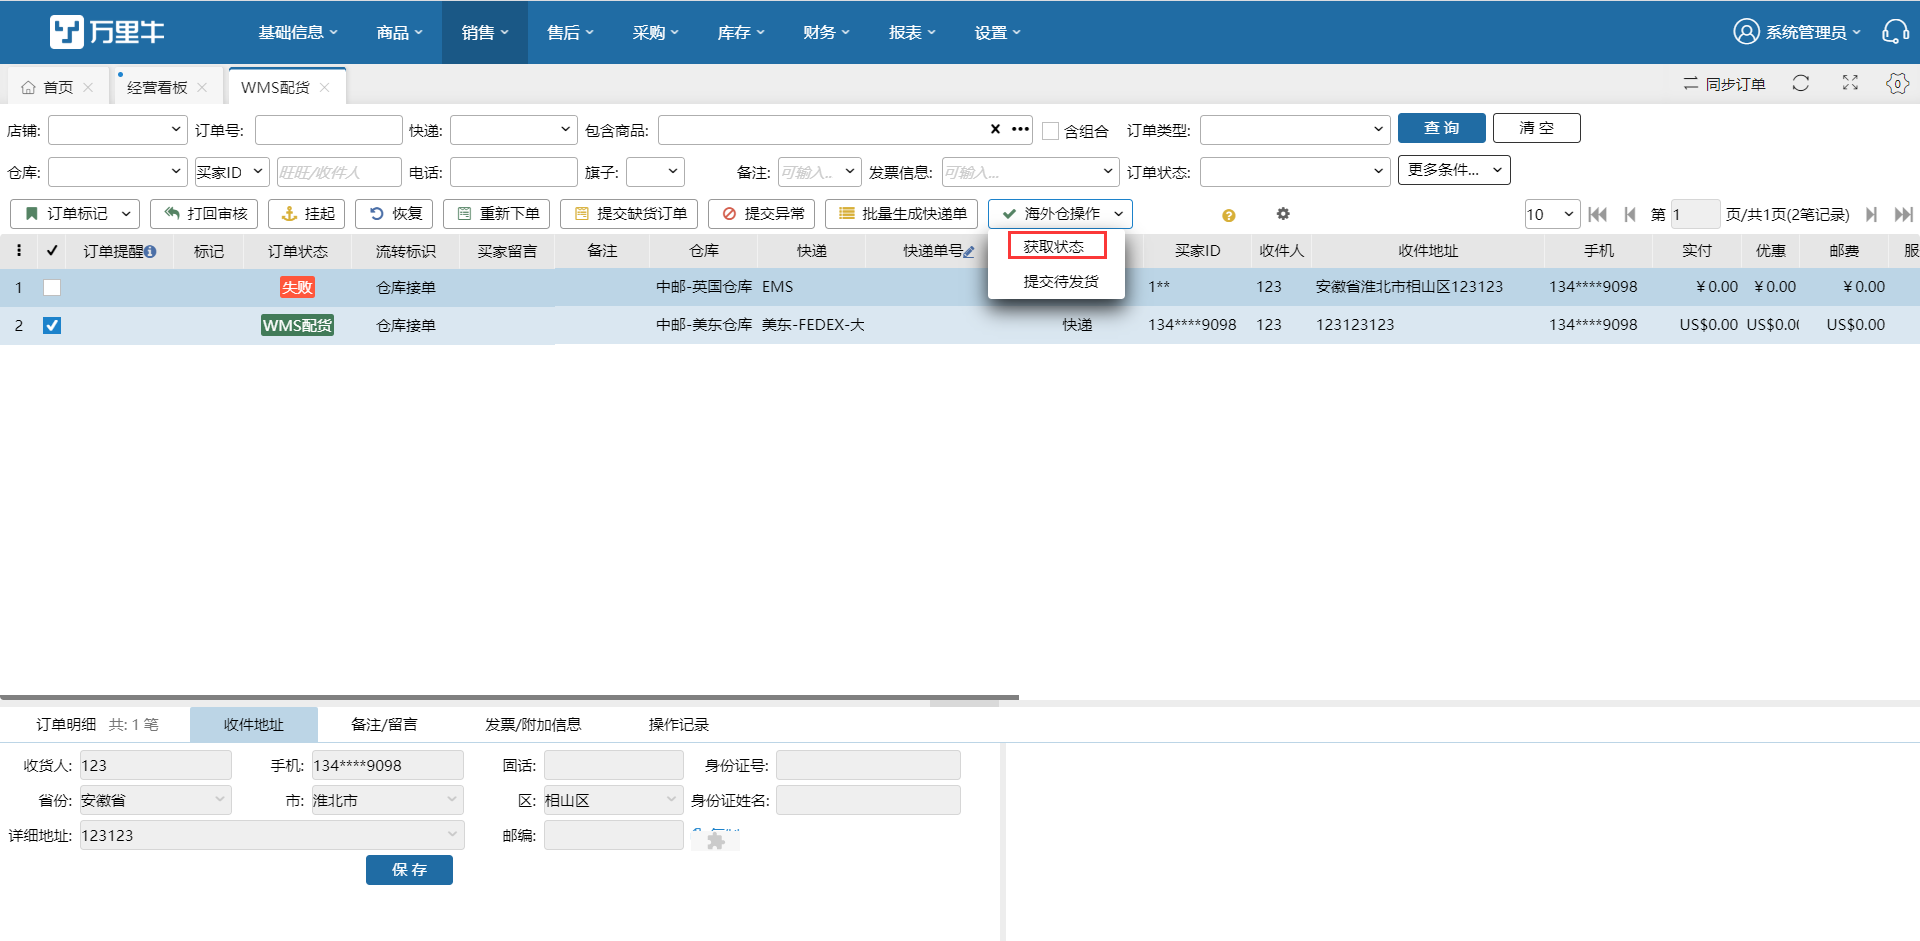Switch to 订单明细 tab

point(96,725)
